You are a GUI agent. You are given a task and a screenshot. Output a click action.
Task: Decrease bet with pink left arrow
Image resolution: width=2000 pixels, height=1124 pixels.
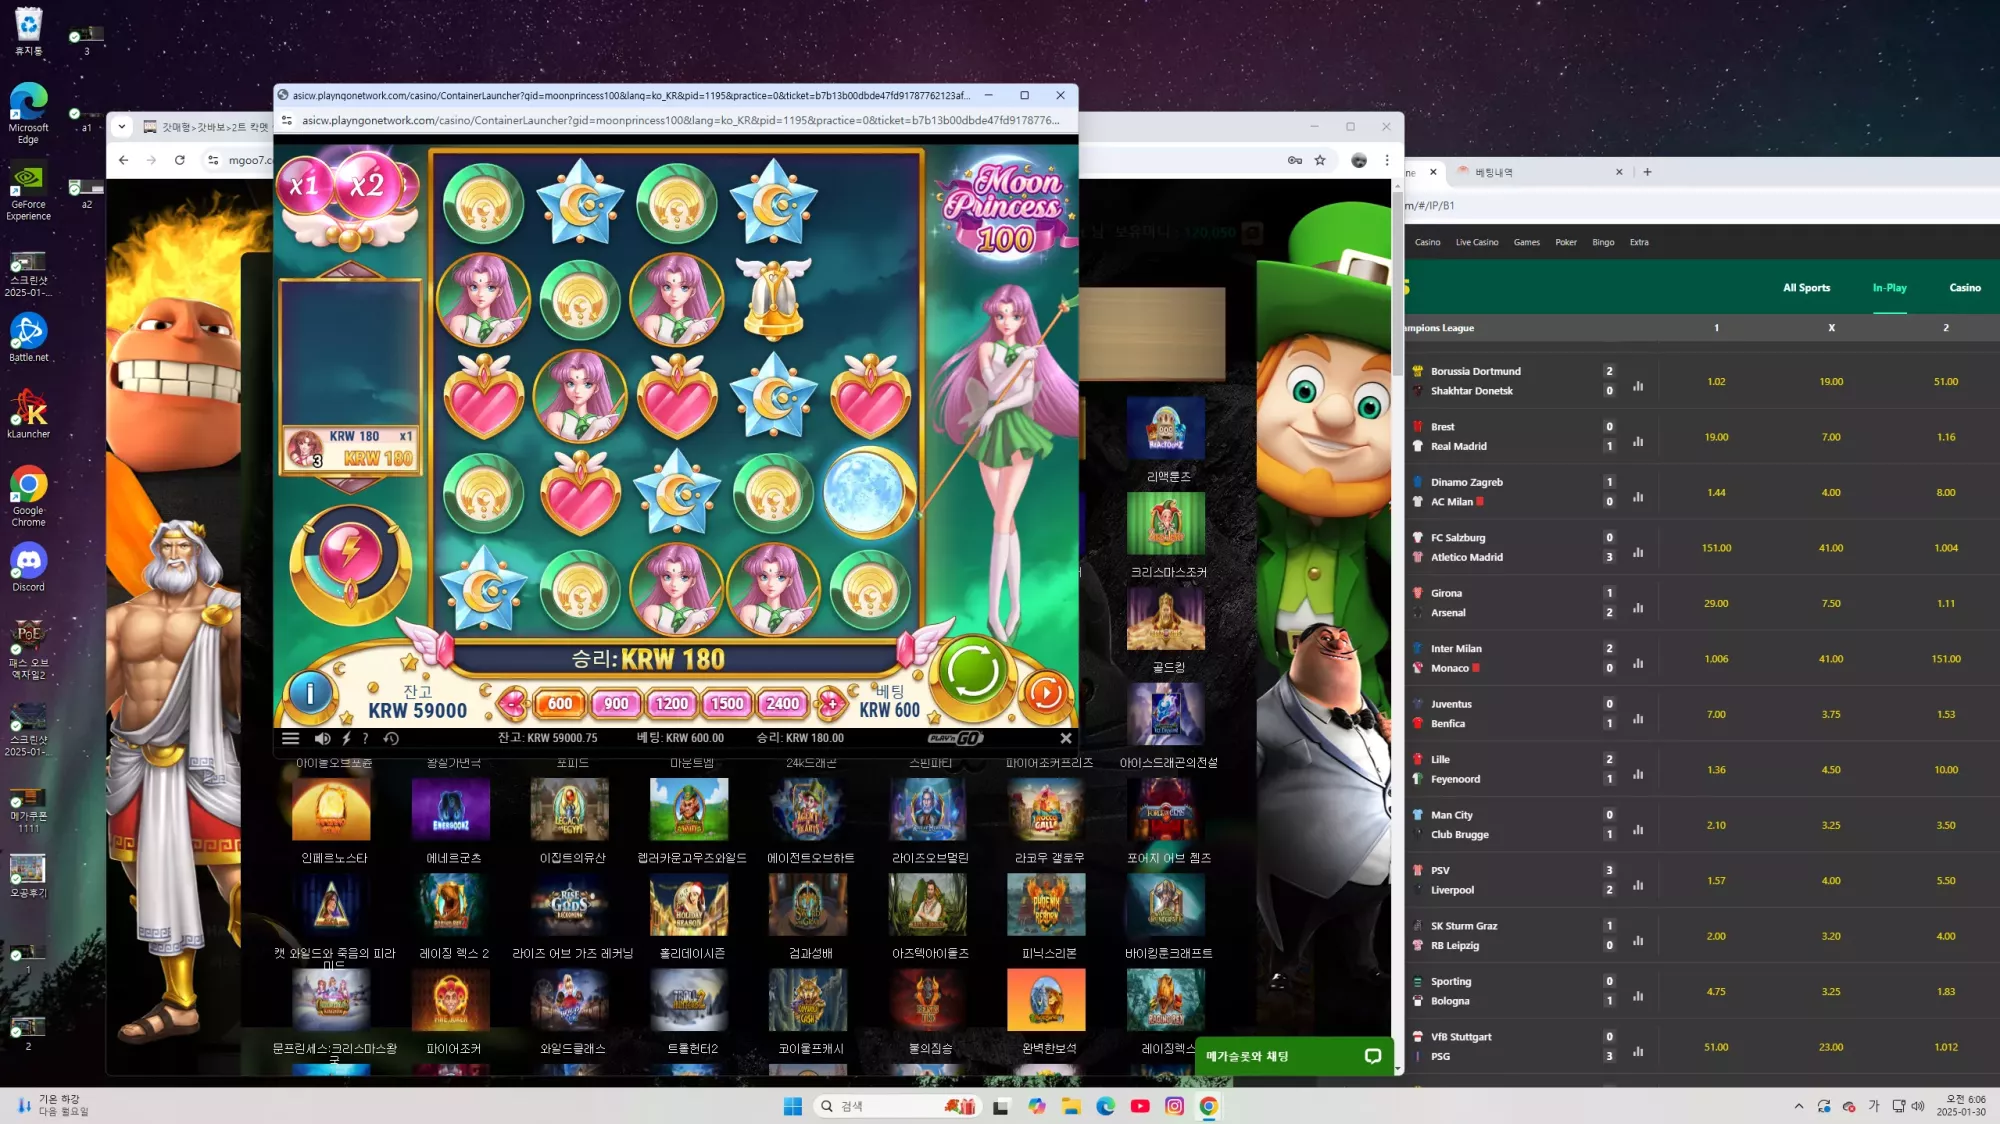tap(513, 703)
